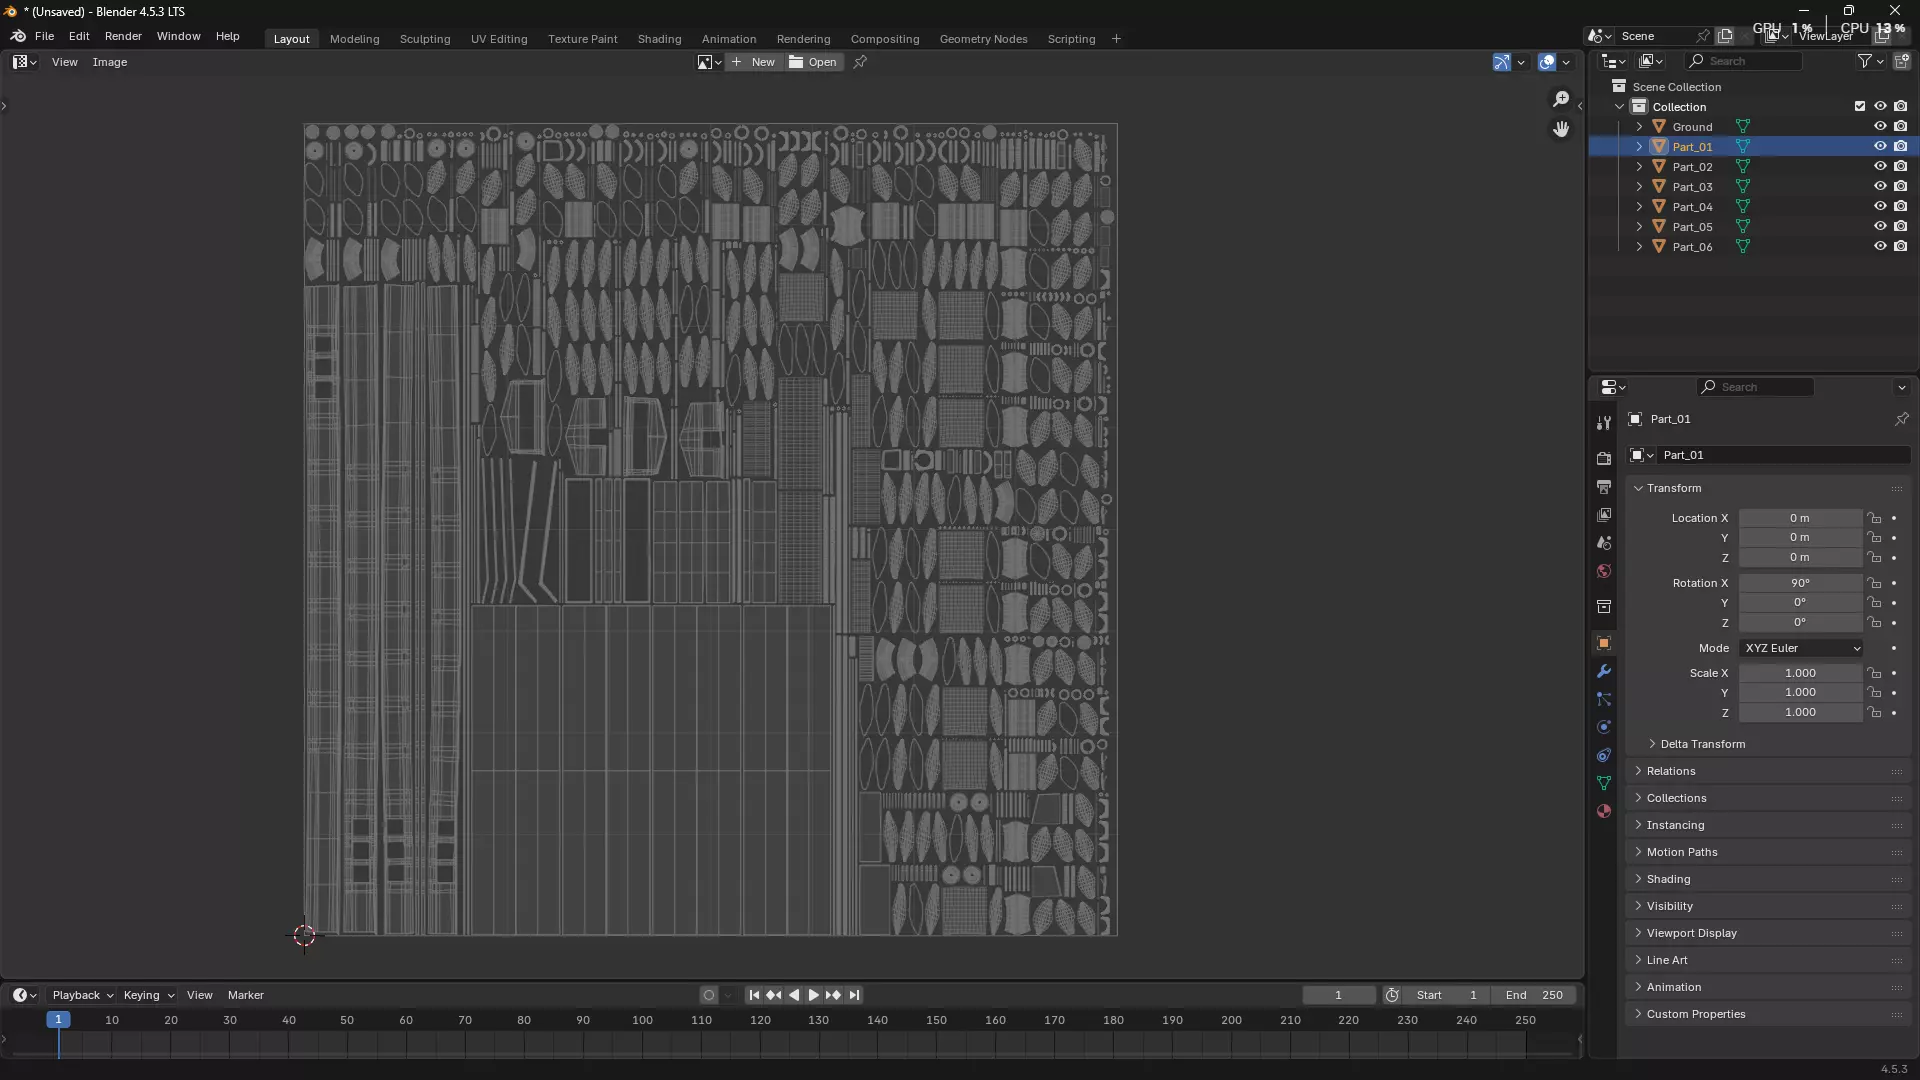The width and height of the screenshot is (1920, 1080).
Task: Switch to the Shading workspace tab
Action: click(659, 39)
